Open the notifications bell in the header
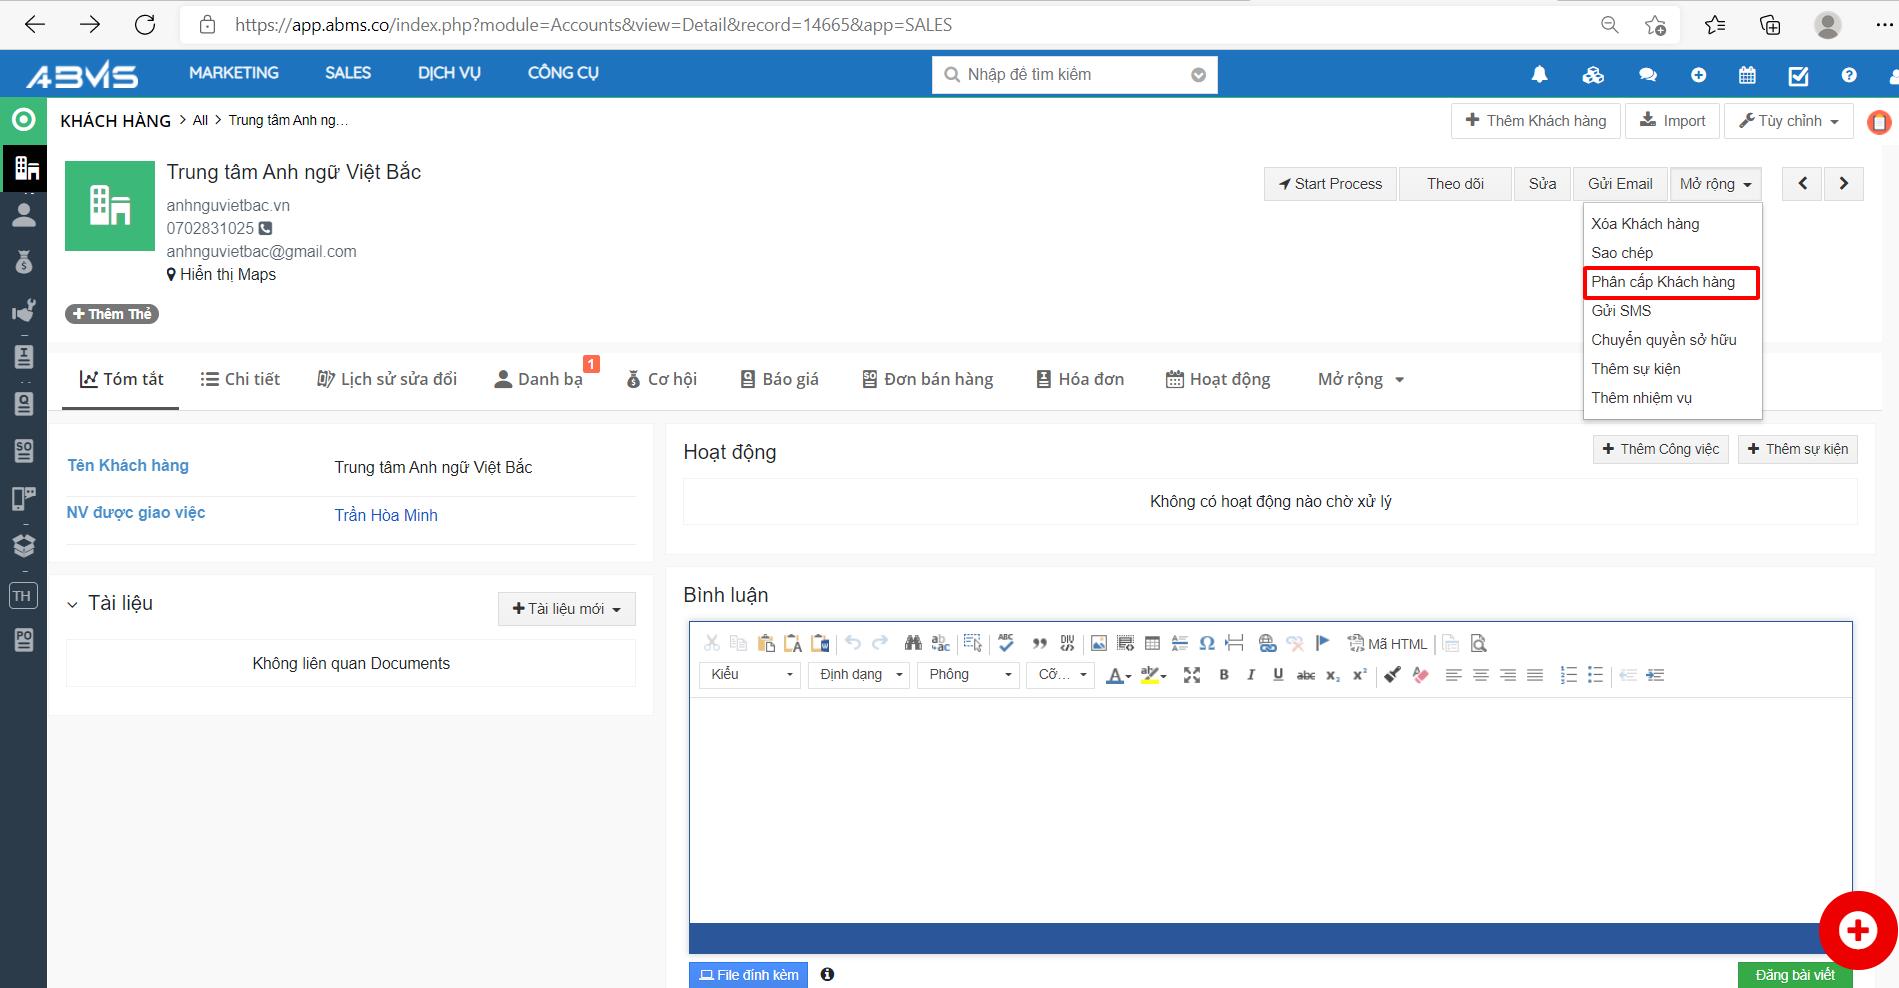1899x988 pixels. [1539, 75]
